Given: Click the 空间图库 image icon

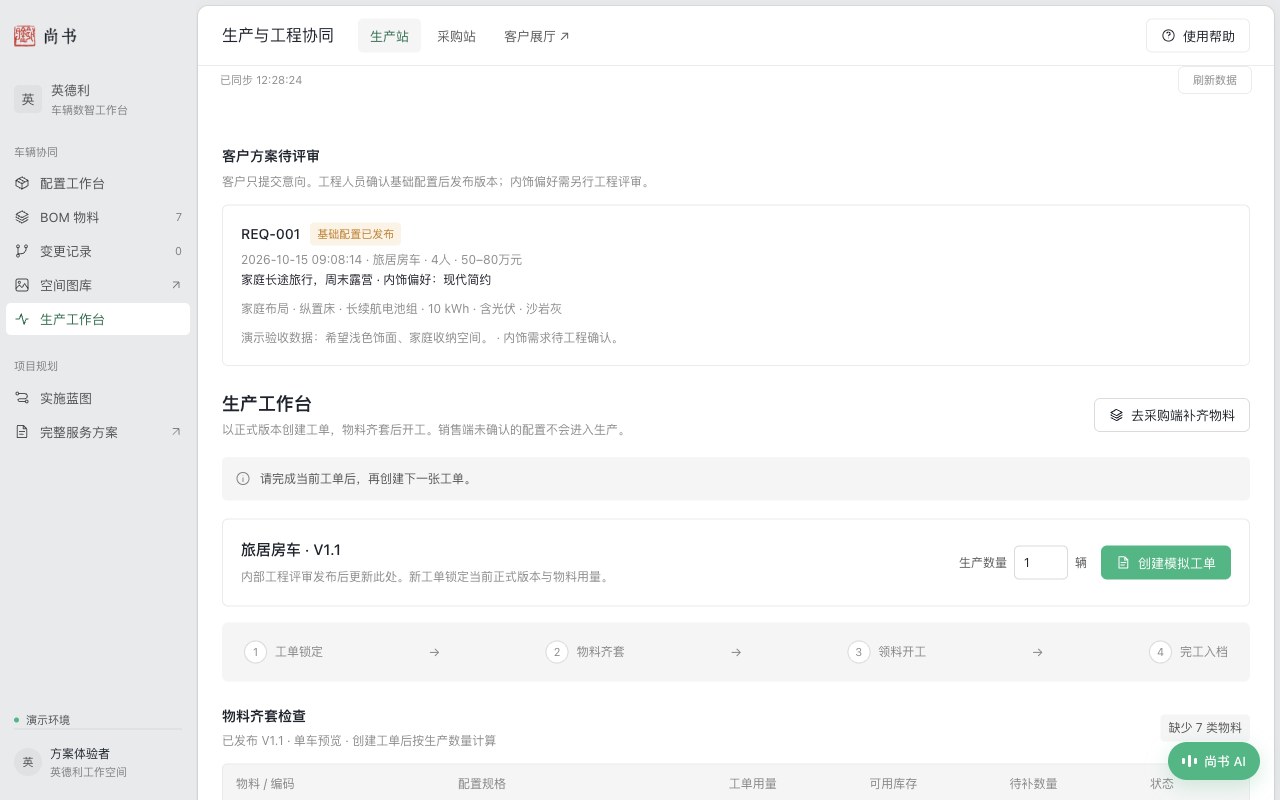Looking at the screenshot, I should (x=22, y=285).
